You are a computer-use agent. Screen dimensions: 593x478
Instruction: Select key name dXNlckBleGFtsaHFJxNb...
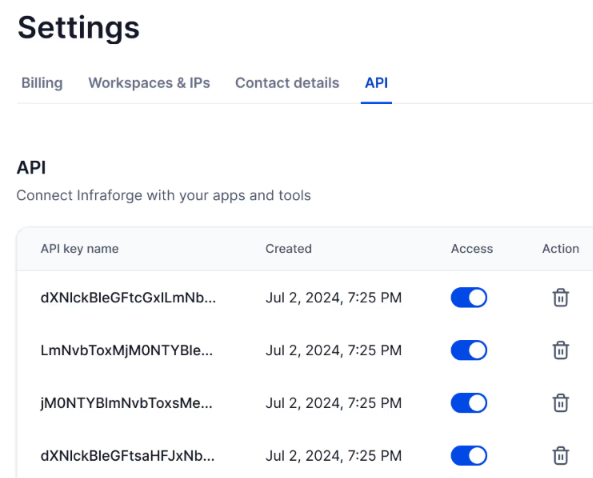(127, 456)
